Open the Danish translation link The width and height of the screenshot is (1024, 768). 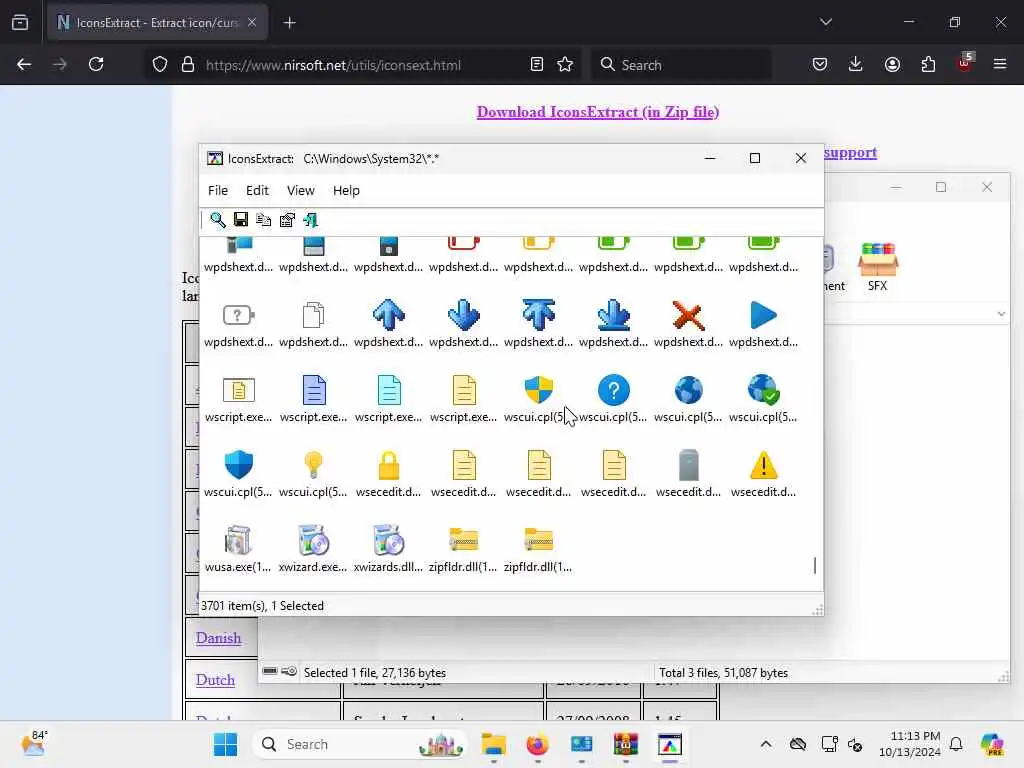coord(218,637)
